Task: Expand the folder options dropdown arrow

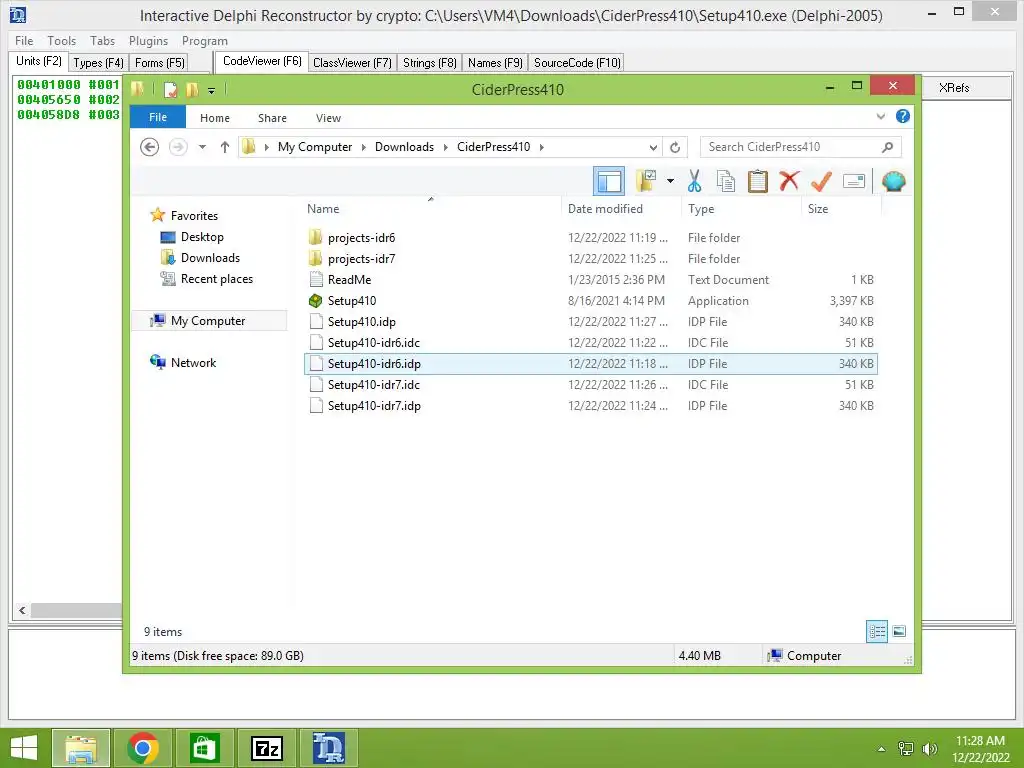Action: (670, 182)
